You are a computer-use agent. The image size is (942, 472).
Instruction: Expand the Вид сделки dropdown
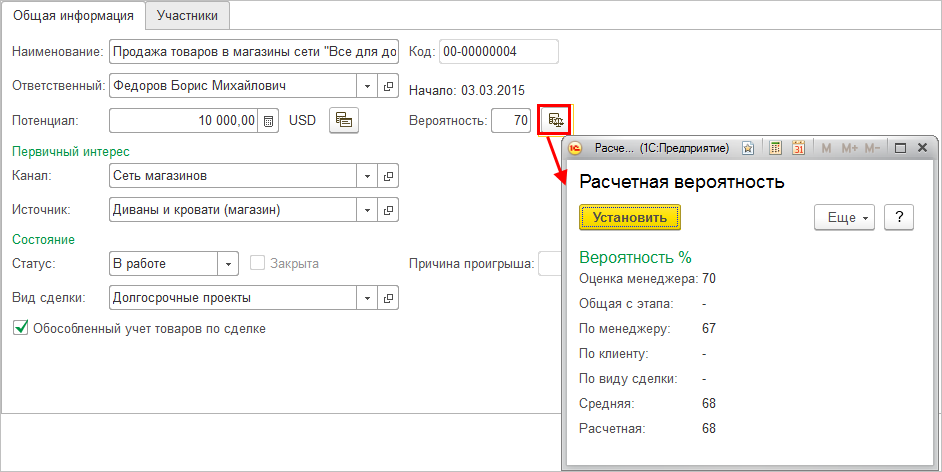tap(368, 298)
